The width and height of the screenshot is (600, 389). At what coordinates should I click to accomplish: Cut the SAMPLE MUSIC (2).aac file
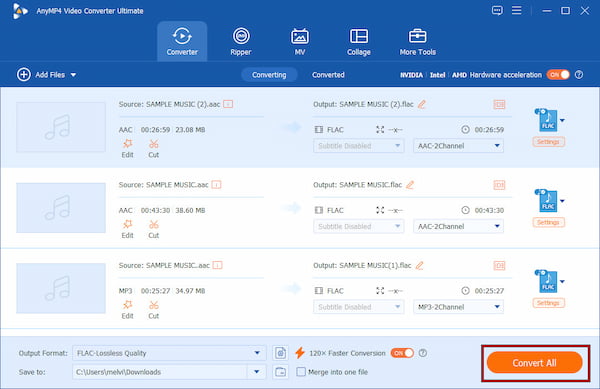(x=153, y=148)
